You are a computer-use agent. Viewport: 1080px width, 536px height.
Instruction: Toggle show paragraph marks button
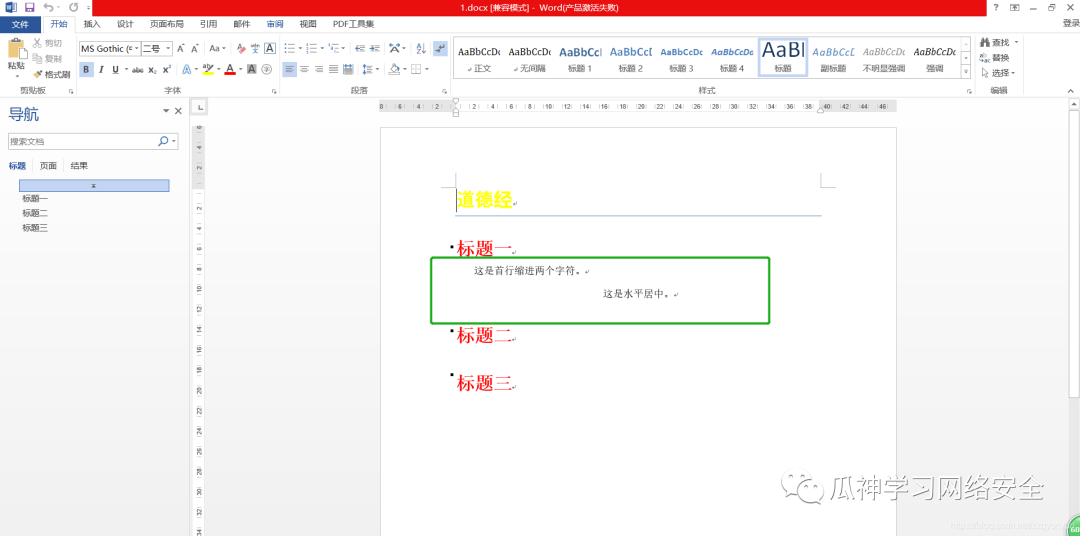(441, 48)
